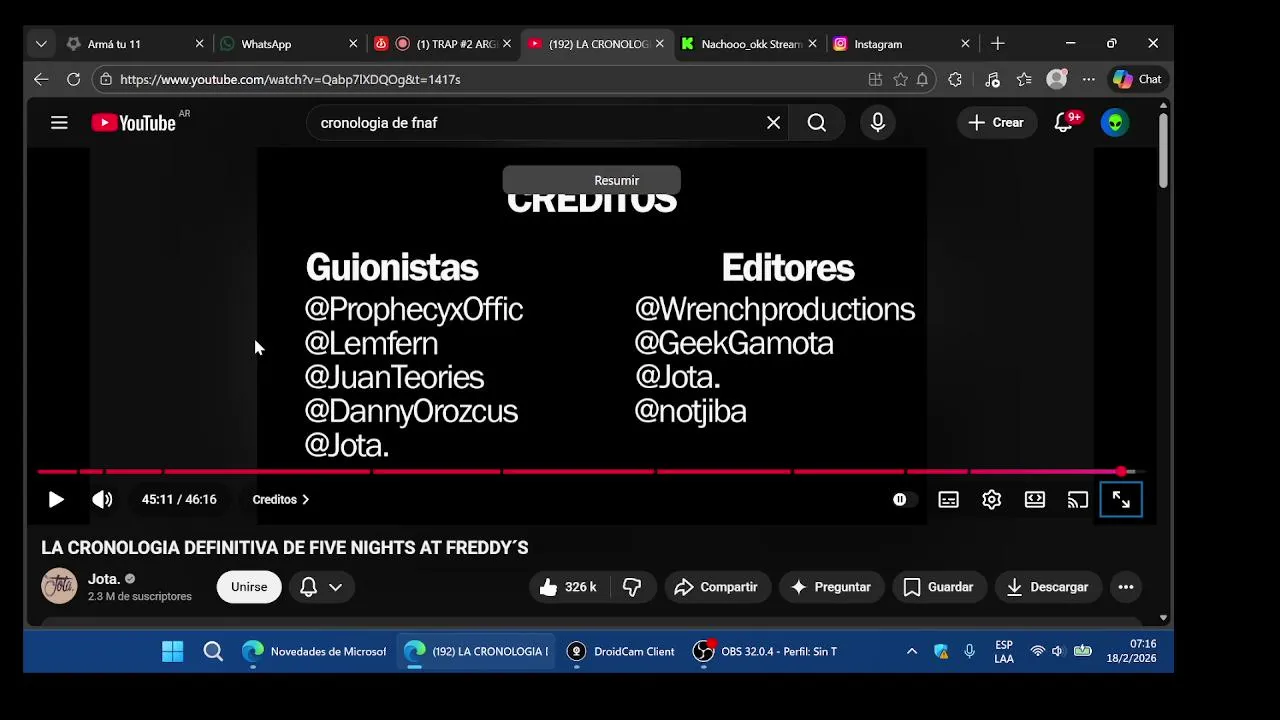1280x720 pixels.
Task: View site information lock icon
Action: 106,79
